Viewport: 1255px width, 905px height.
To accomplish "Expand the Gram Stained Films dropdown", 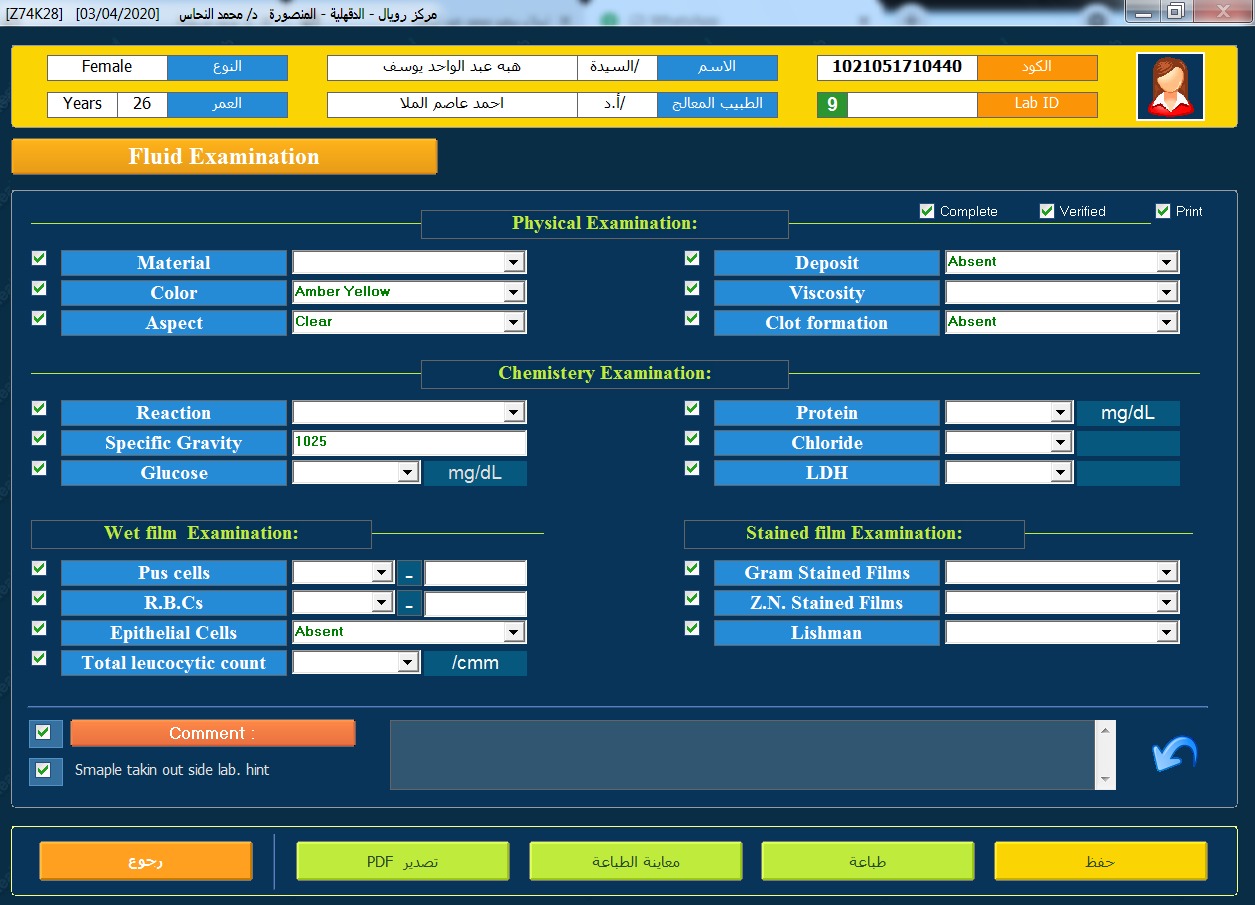I will tap(1166, 572).
